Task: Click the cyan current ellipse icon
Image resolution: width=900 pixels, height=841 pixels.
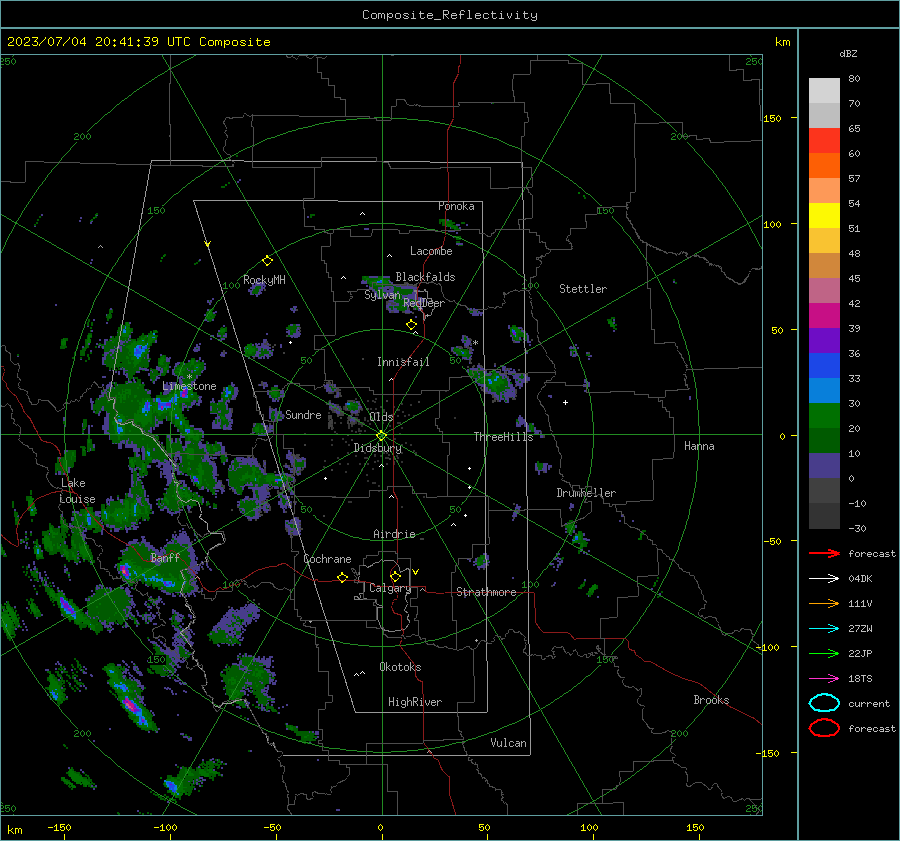Action: point(824,703)
